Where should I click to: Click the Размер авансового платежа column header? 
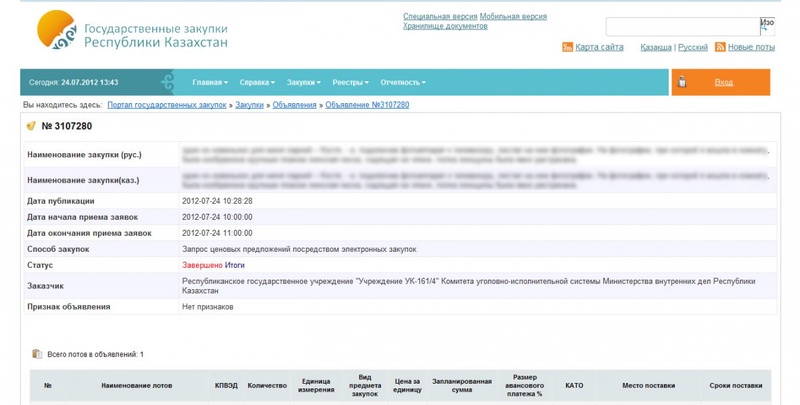(524, 386)
